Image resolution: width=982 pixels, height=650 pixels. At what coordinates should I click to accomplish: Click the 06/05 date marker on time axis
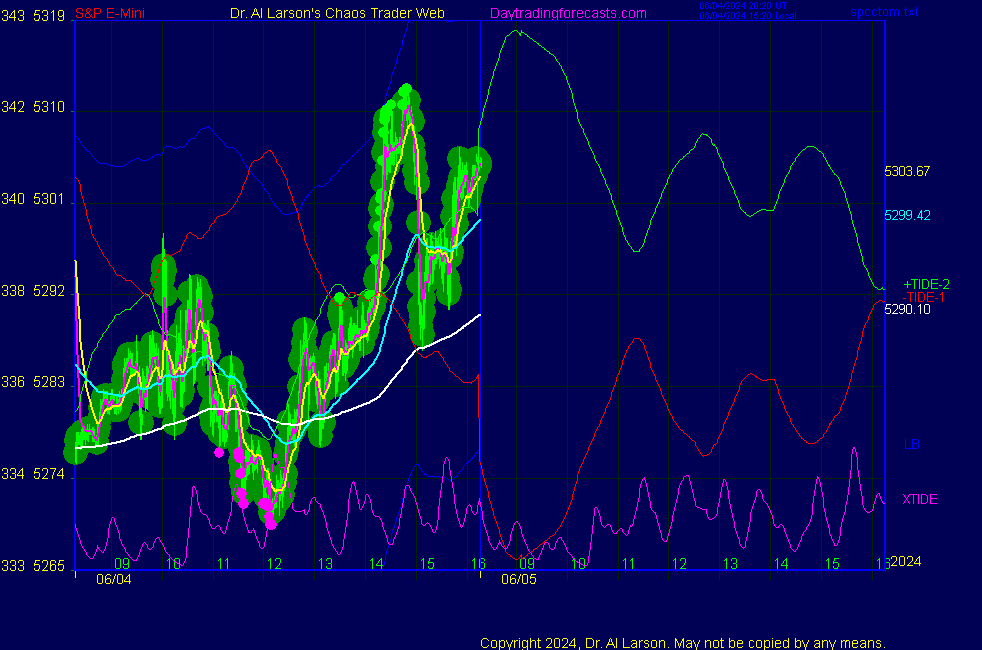tap(518, 579)
